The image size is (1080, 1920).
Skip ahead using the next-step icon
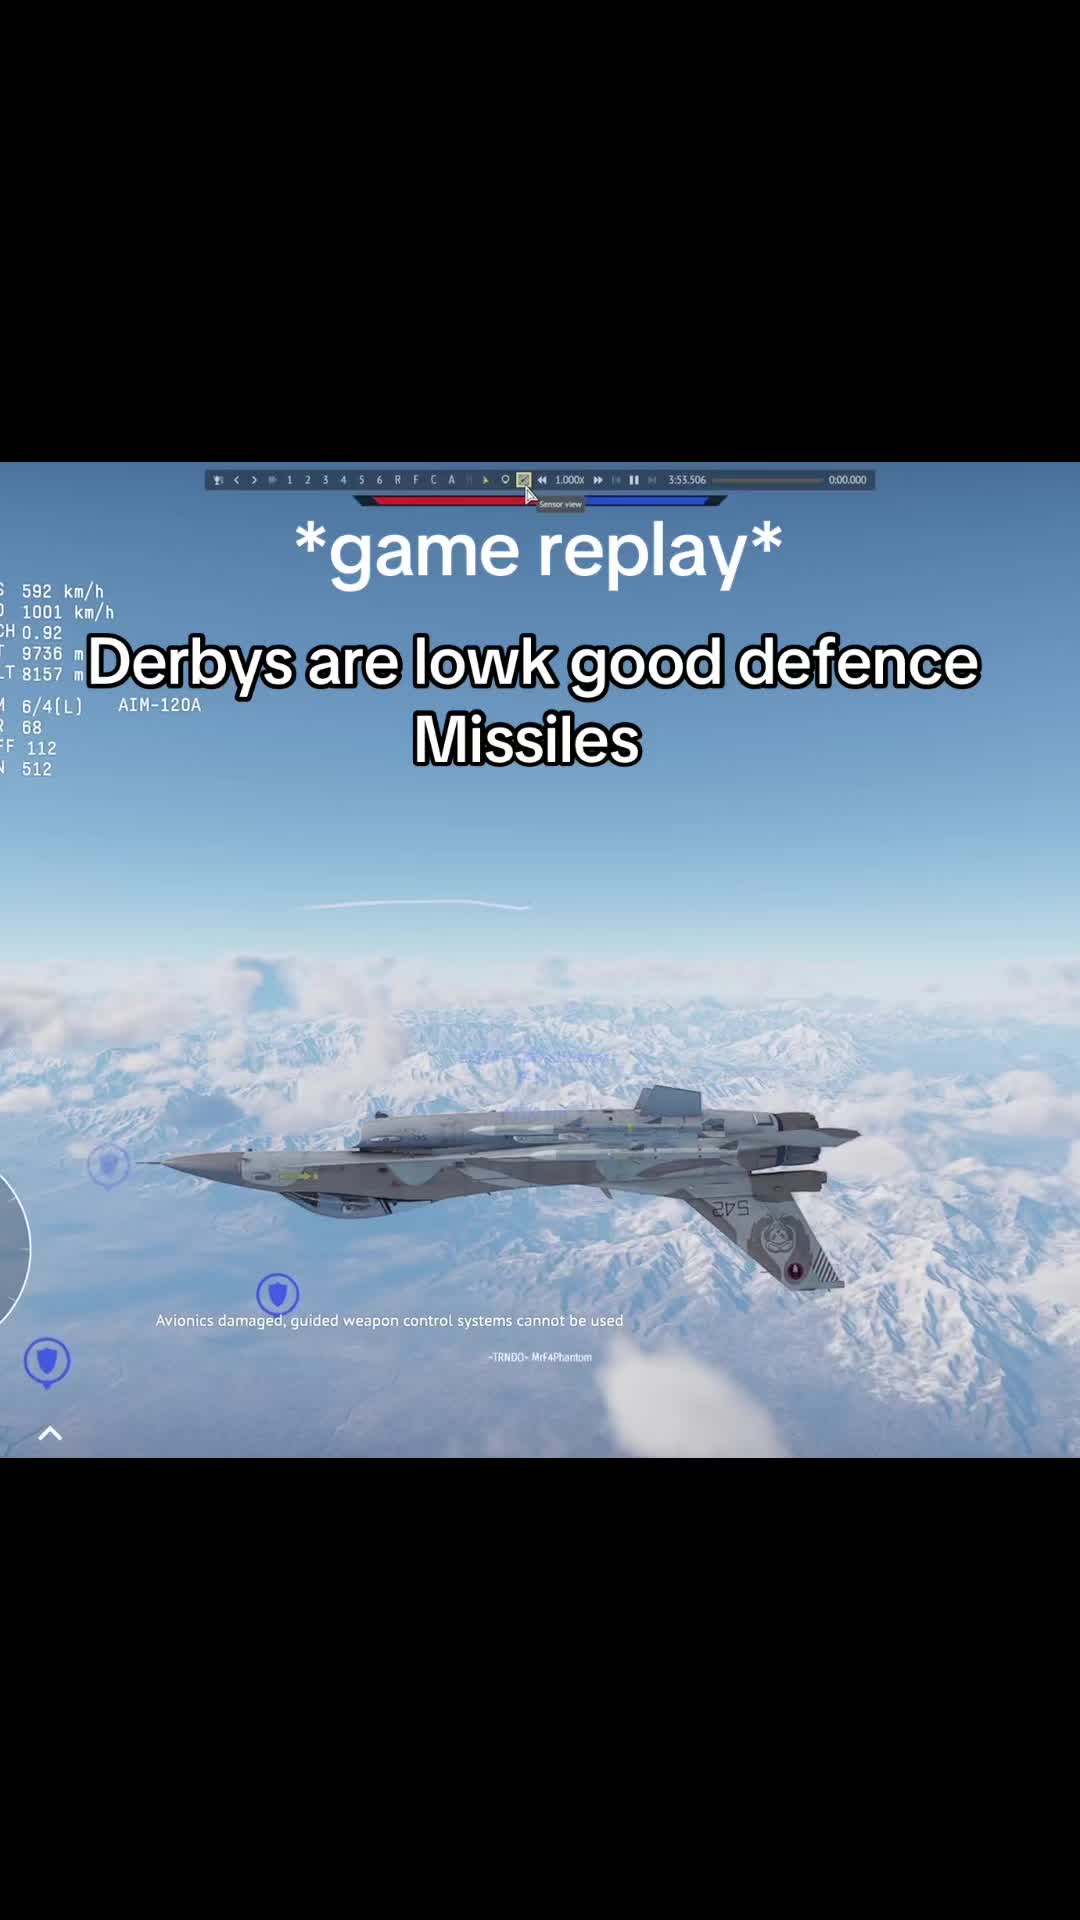(x=652, y=480)
